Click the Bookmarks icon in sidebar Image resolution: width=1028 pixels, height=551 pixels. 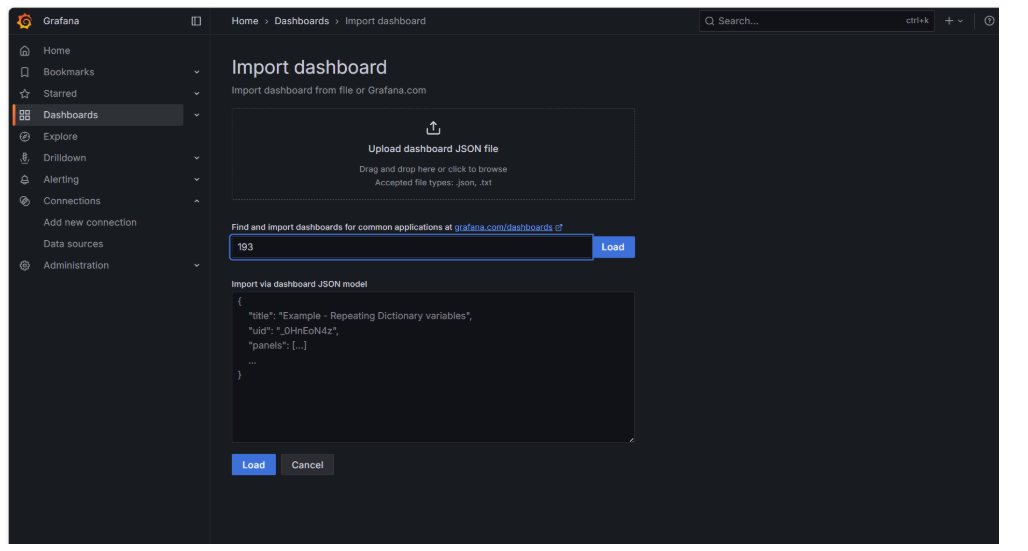pyautogui.click(x=25, y=72)
